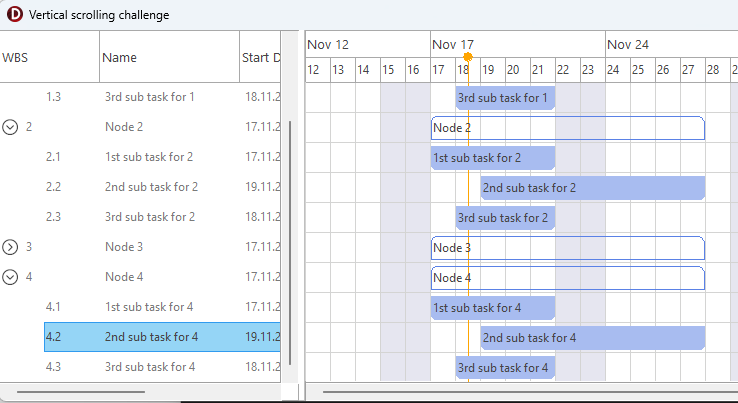Click the orange today marker on timeline
This screenshot has height=403, width=738.
pos(468,57)
